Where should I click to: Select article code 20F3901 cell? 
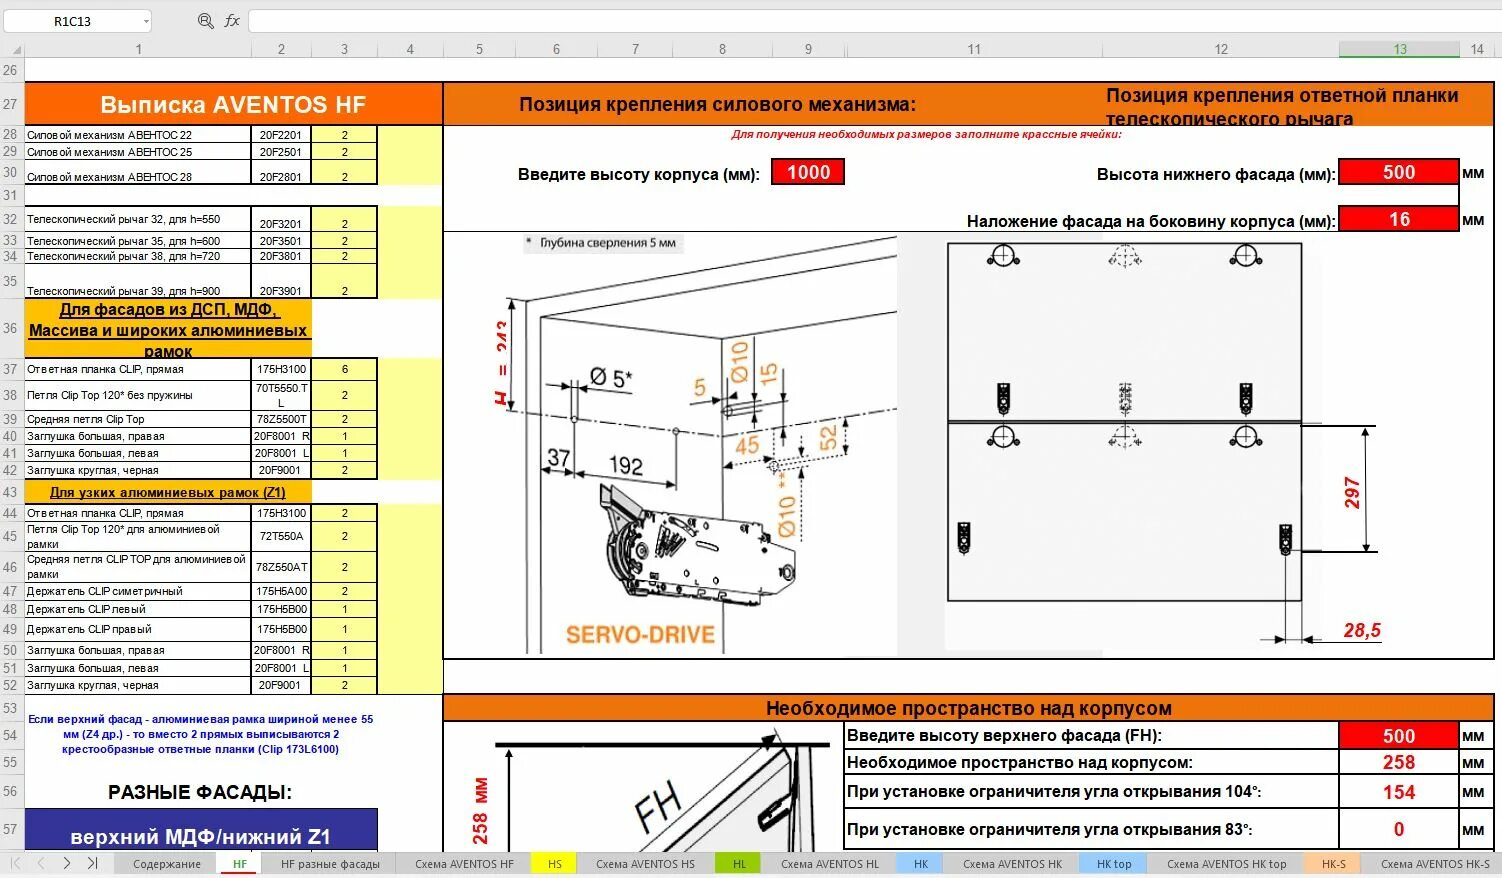coord(281,282)
